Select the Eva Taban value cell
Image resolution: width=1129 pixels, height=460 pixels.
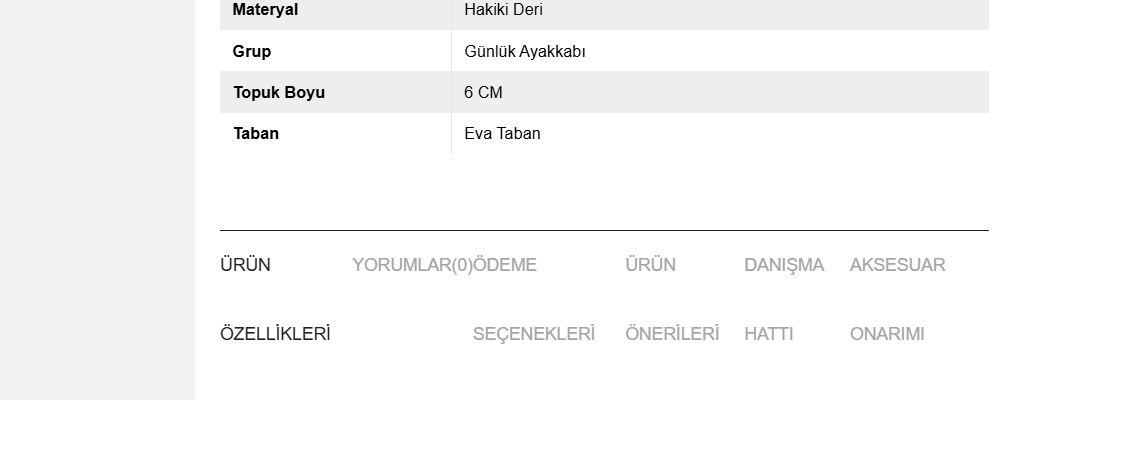click(x=720, y=134)
